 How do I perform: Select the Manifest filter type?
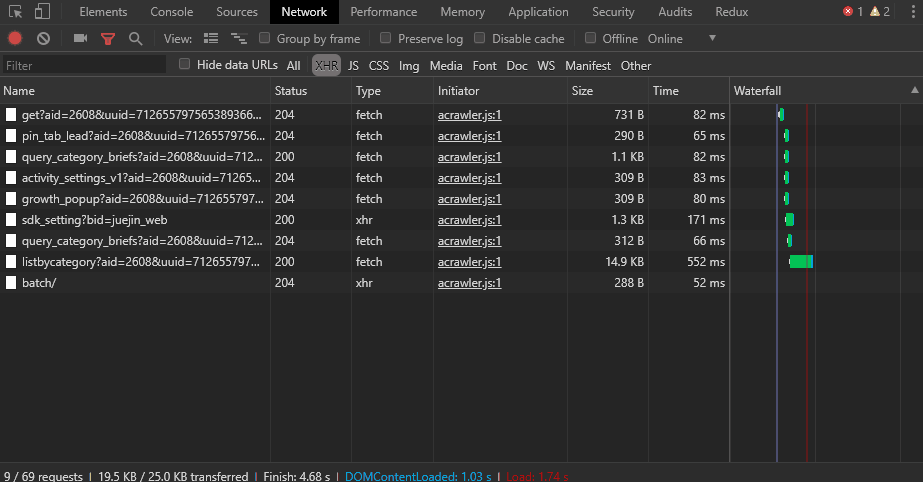point(587,66)
